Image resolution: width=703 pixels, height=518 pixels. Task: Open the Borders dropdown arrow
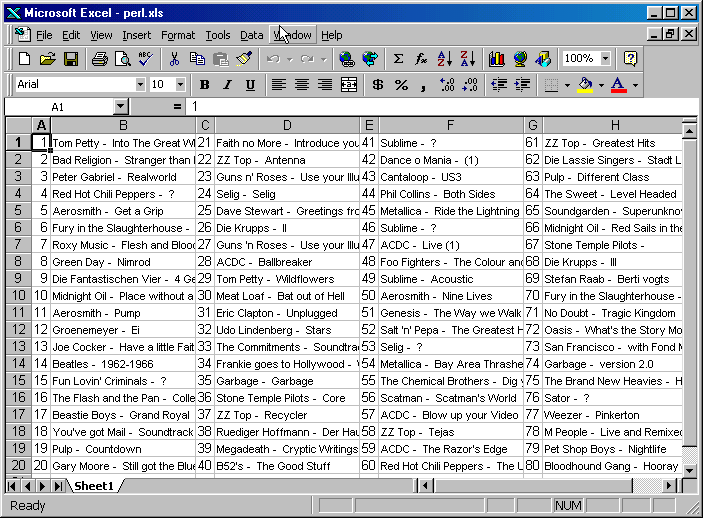[x=567, y=85]
